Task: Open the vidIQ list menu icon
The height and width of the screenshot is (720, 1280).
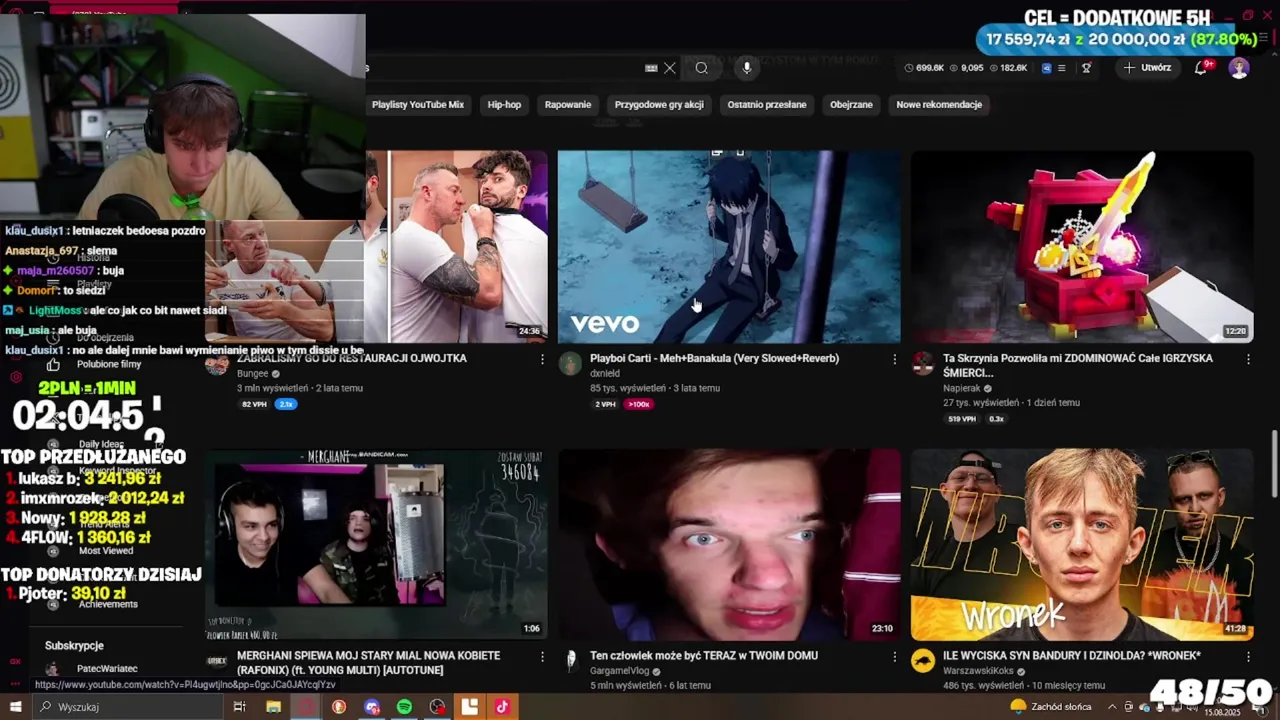Action: [x=1062, y=68]
